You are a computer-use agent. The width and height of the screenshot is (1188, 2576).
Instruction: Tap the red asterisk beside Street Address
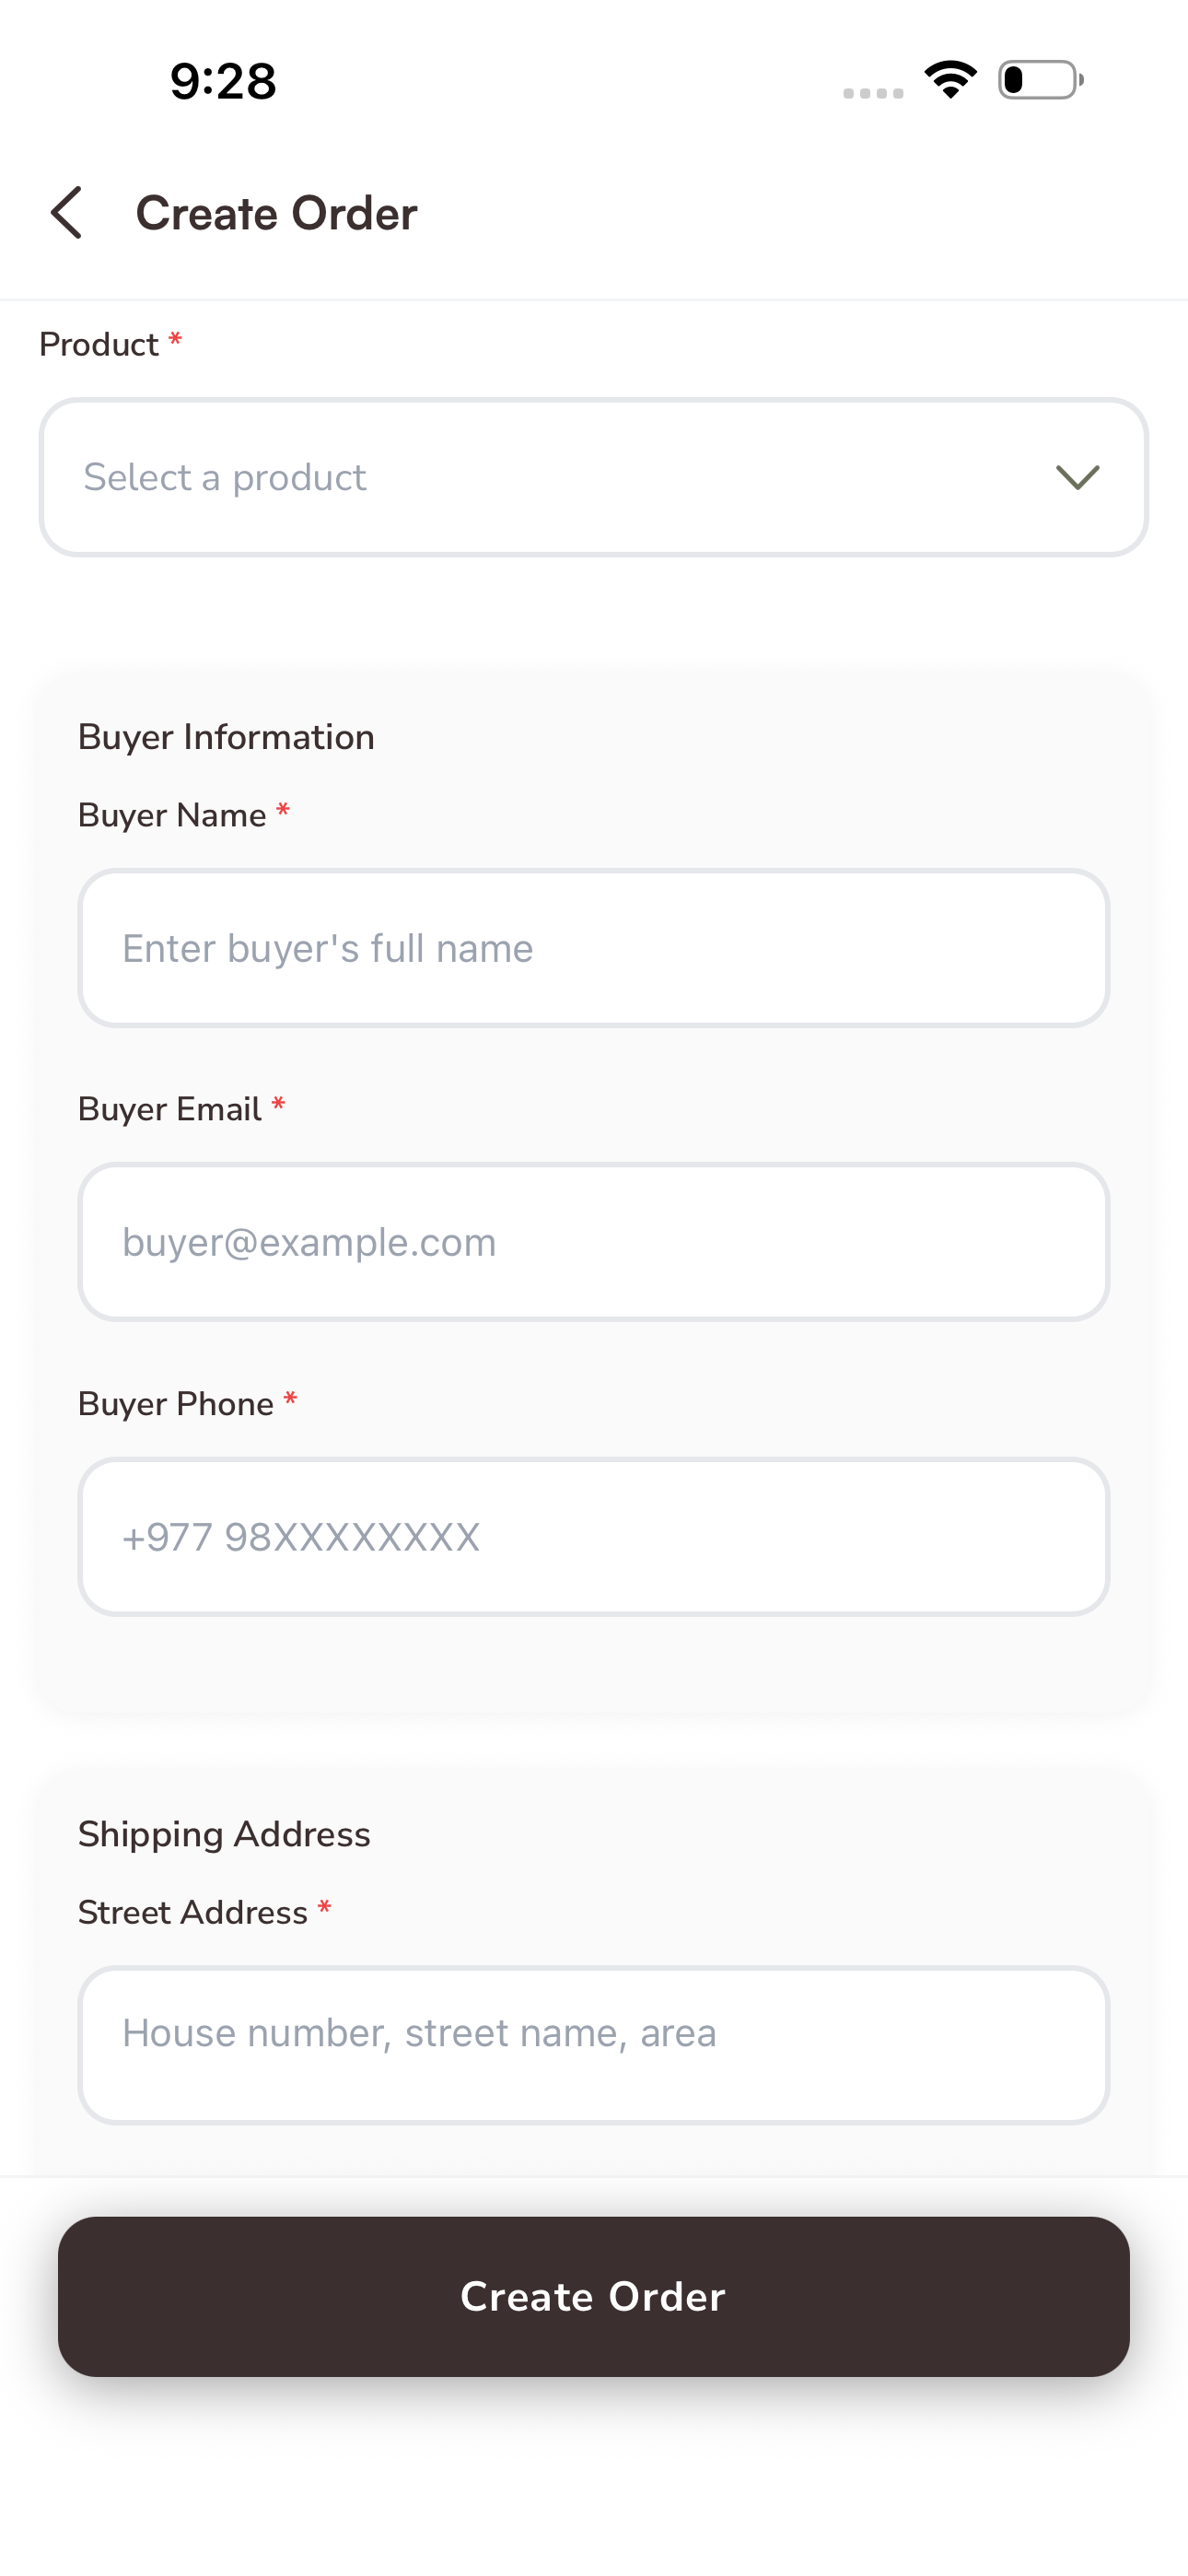323,1909
